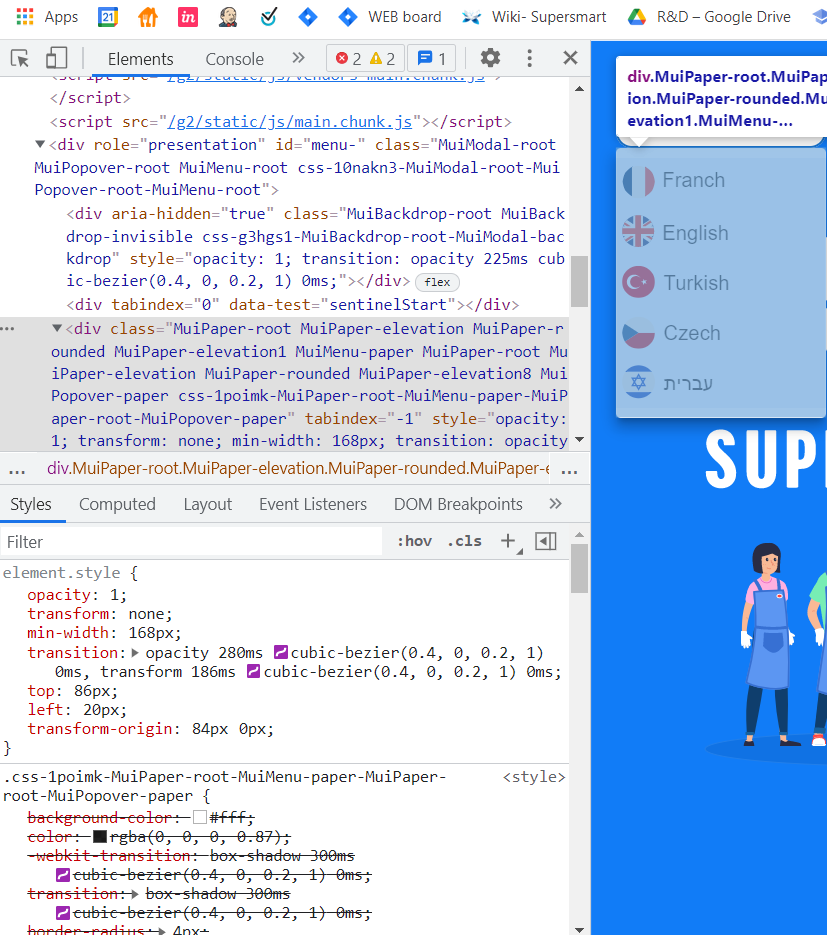Image resolution: width=827 pixels, height=935 pixels.
Task: Switch to the Styles pane tab
Action: click(x=31, y=504)
